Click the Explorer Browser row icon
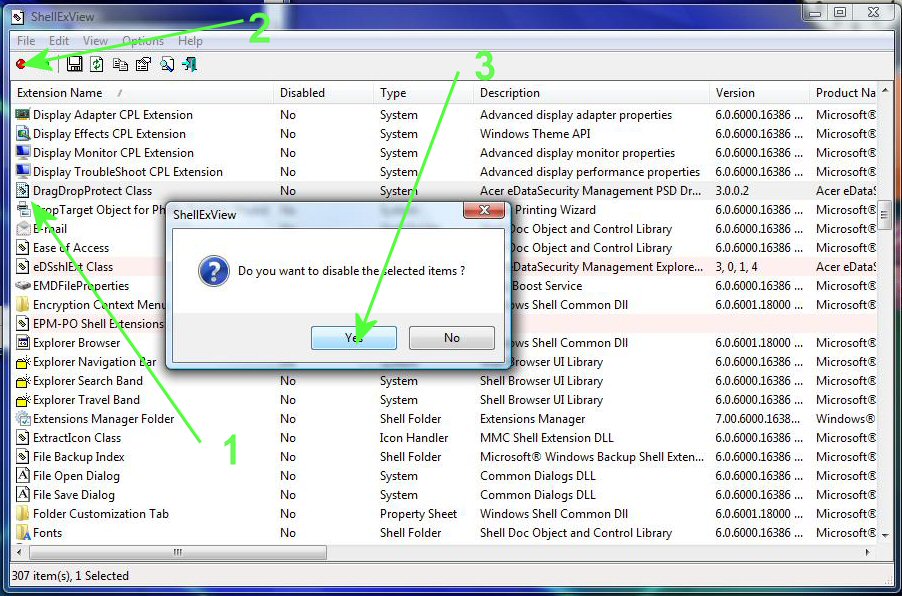Image resolution: width=902 pixels, height=596 pixels. coord(22,342)
